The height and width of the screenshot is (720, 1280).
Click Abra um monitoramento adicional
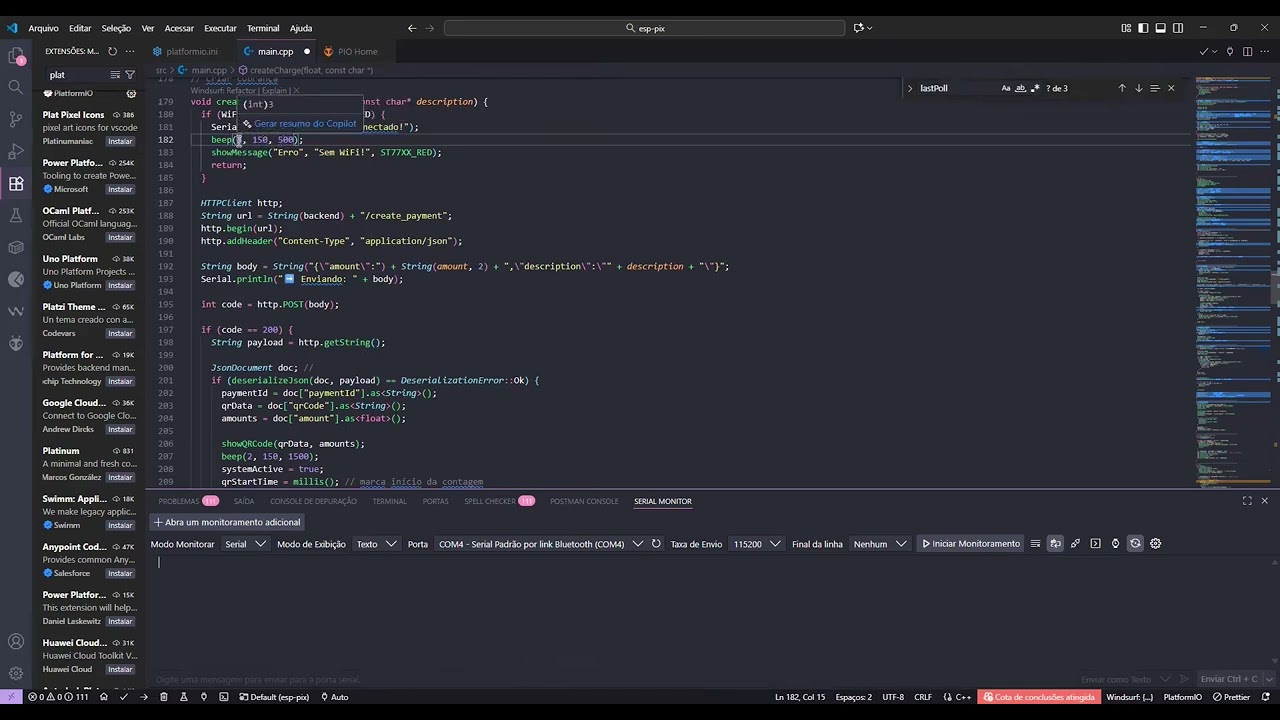tap(227, 522)
